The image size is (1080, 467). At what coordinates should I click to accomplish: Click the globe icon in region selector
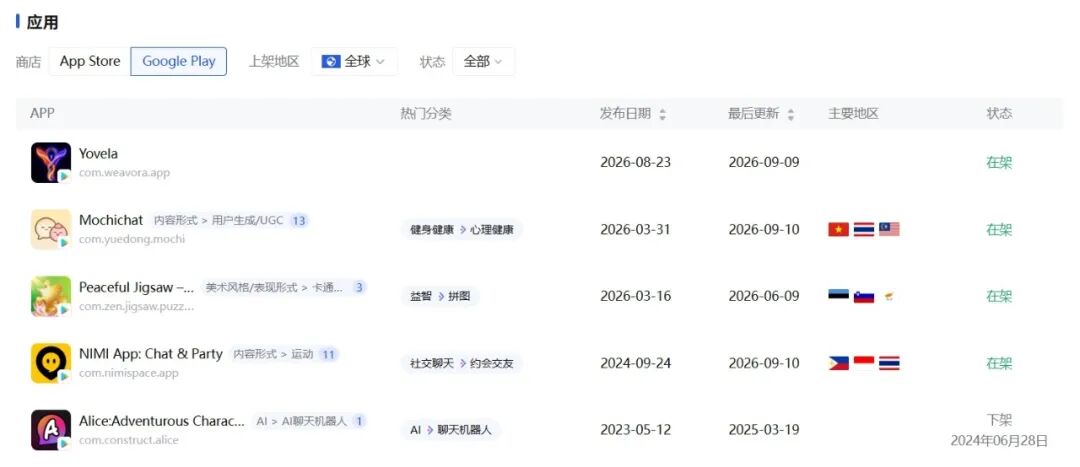[331, 61]
